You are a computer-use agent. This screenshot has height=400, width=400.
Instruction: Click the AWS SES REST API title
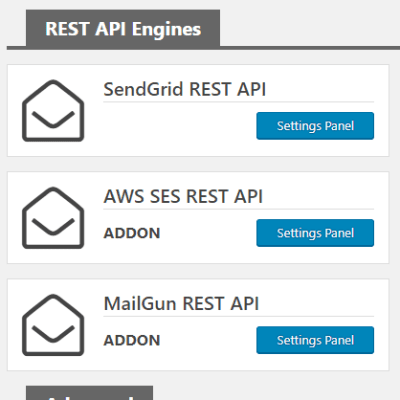pyautogui.click(x=183, y=196)
